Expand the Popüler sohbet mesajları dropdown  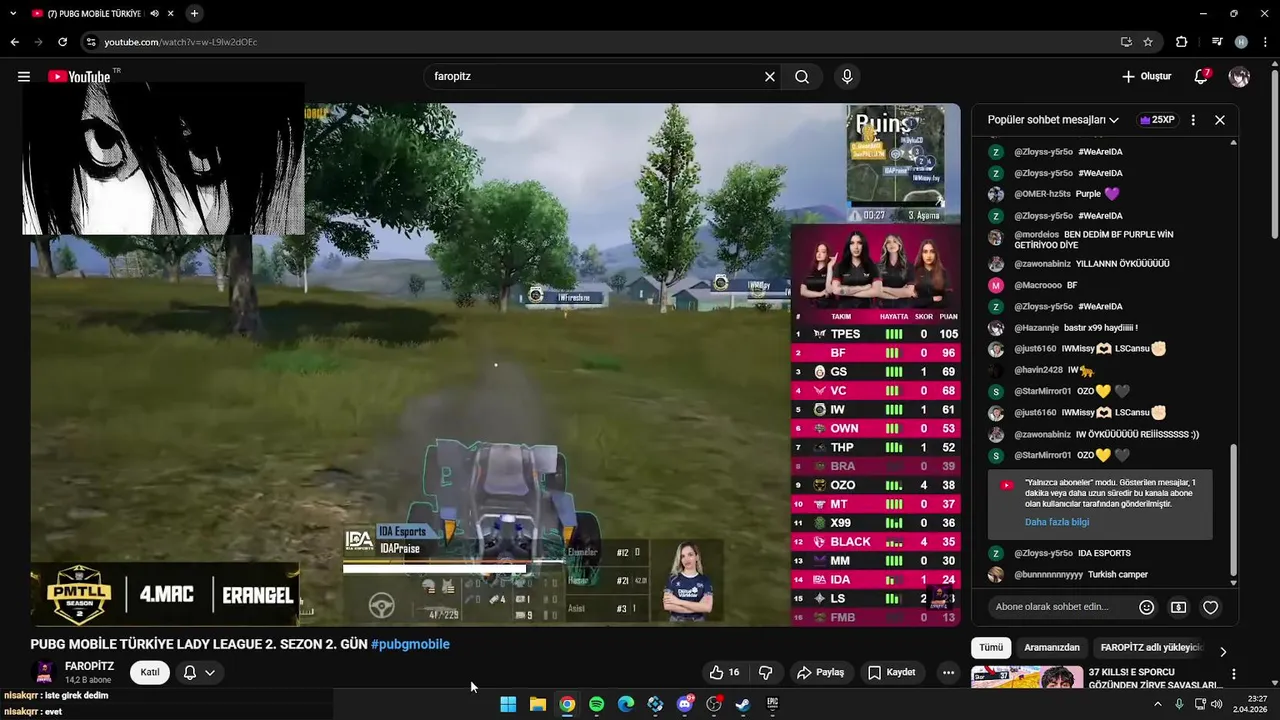pos(1053,120)
